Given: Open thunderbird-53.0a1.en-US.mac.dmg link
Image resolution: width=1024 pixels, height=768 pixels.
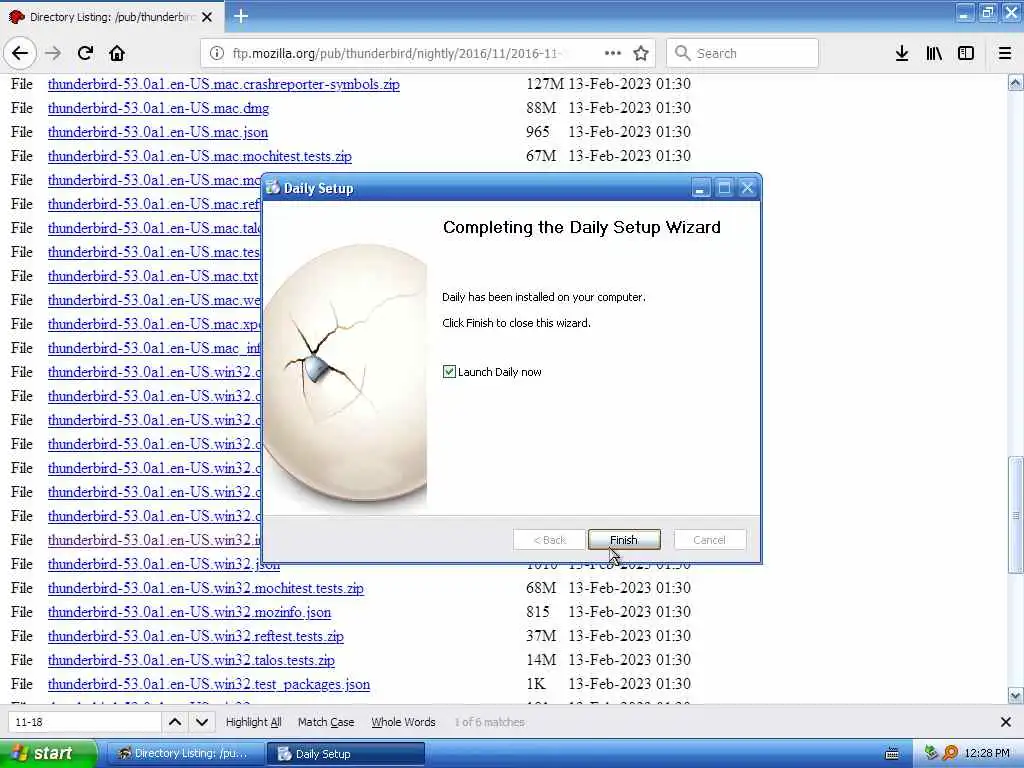Looking at the screenshot, I should (158, 108).
